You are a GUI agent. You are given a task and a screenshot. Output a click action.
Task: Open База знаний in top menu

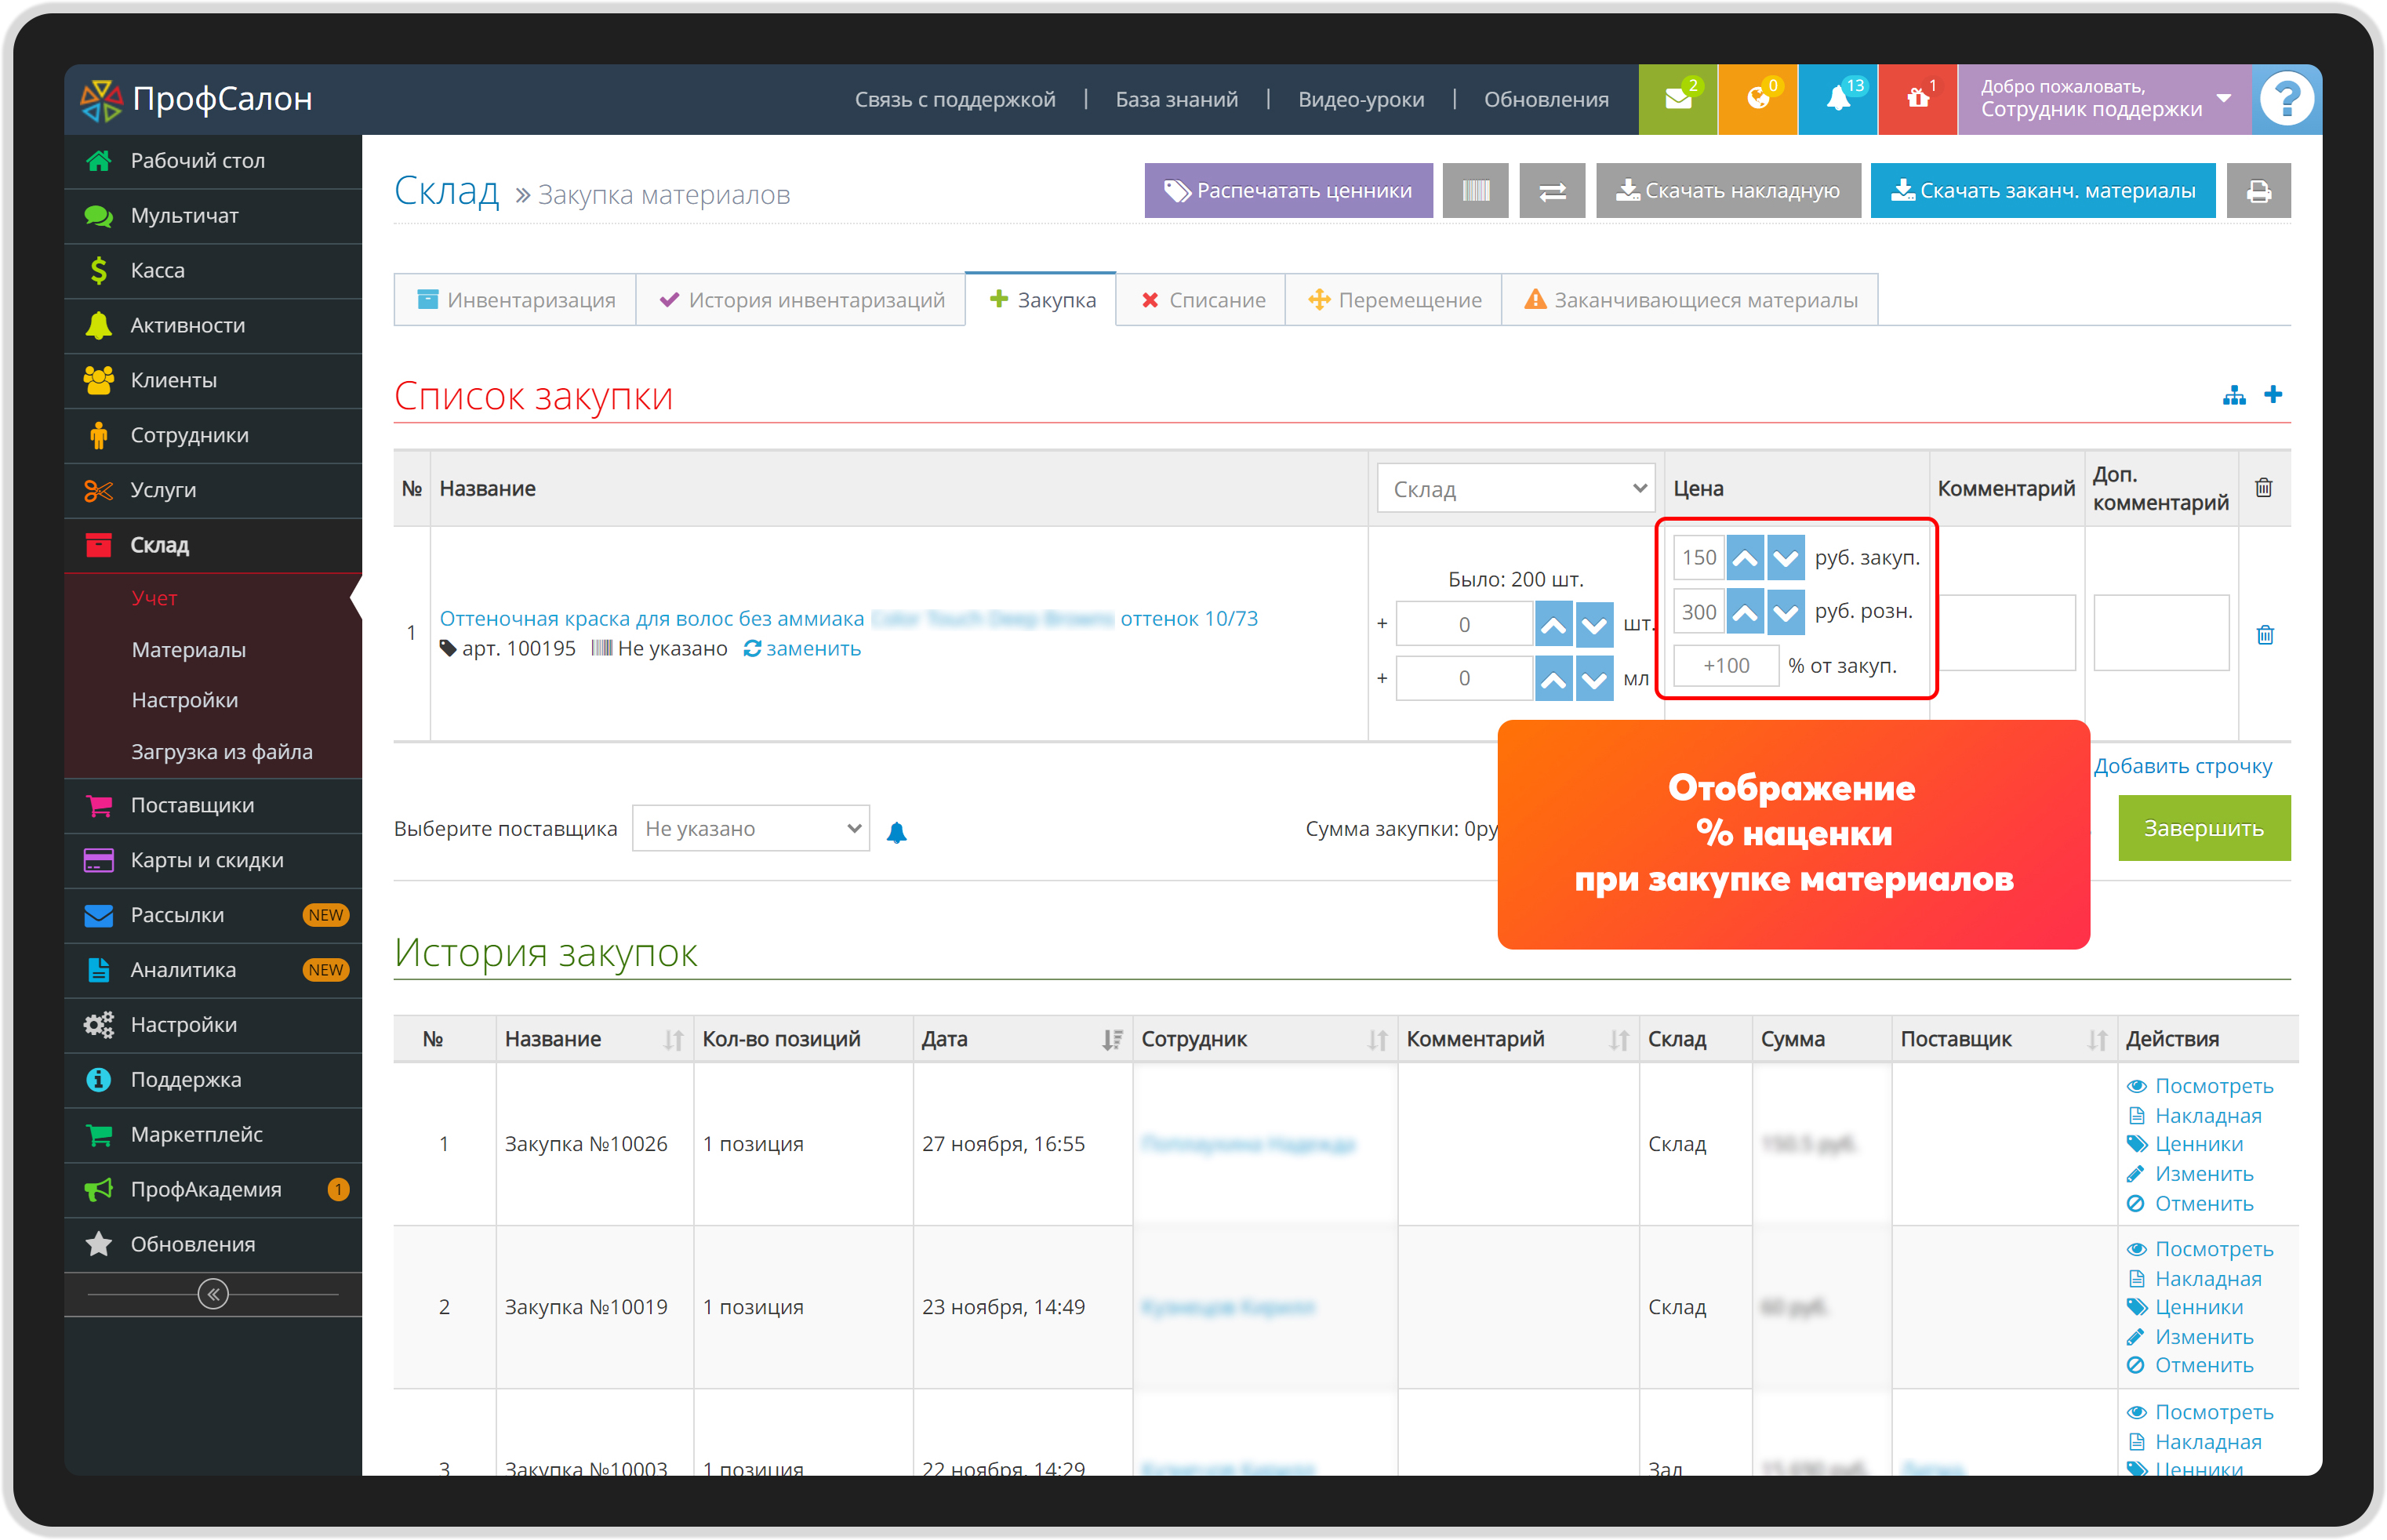1177,100
